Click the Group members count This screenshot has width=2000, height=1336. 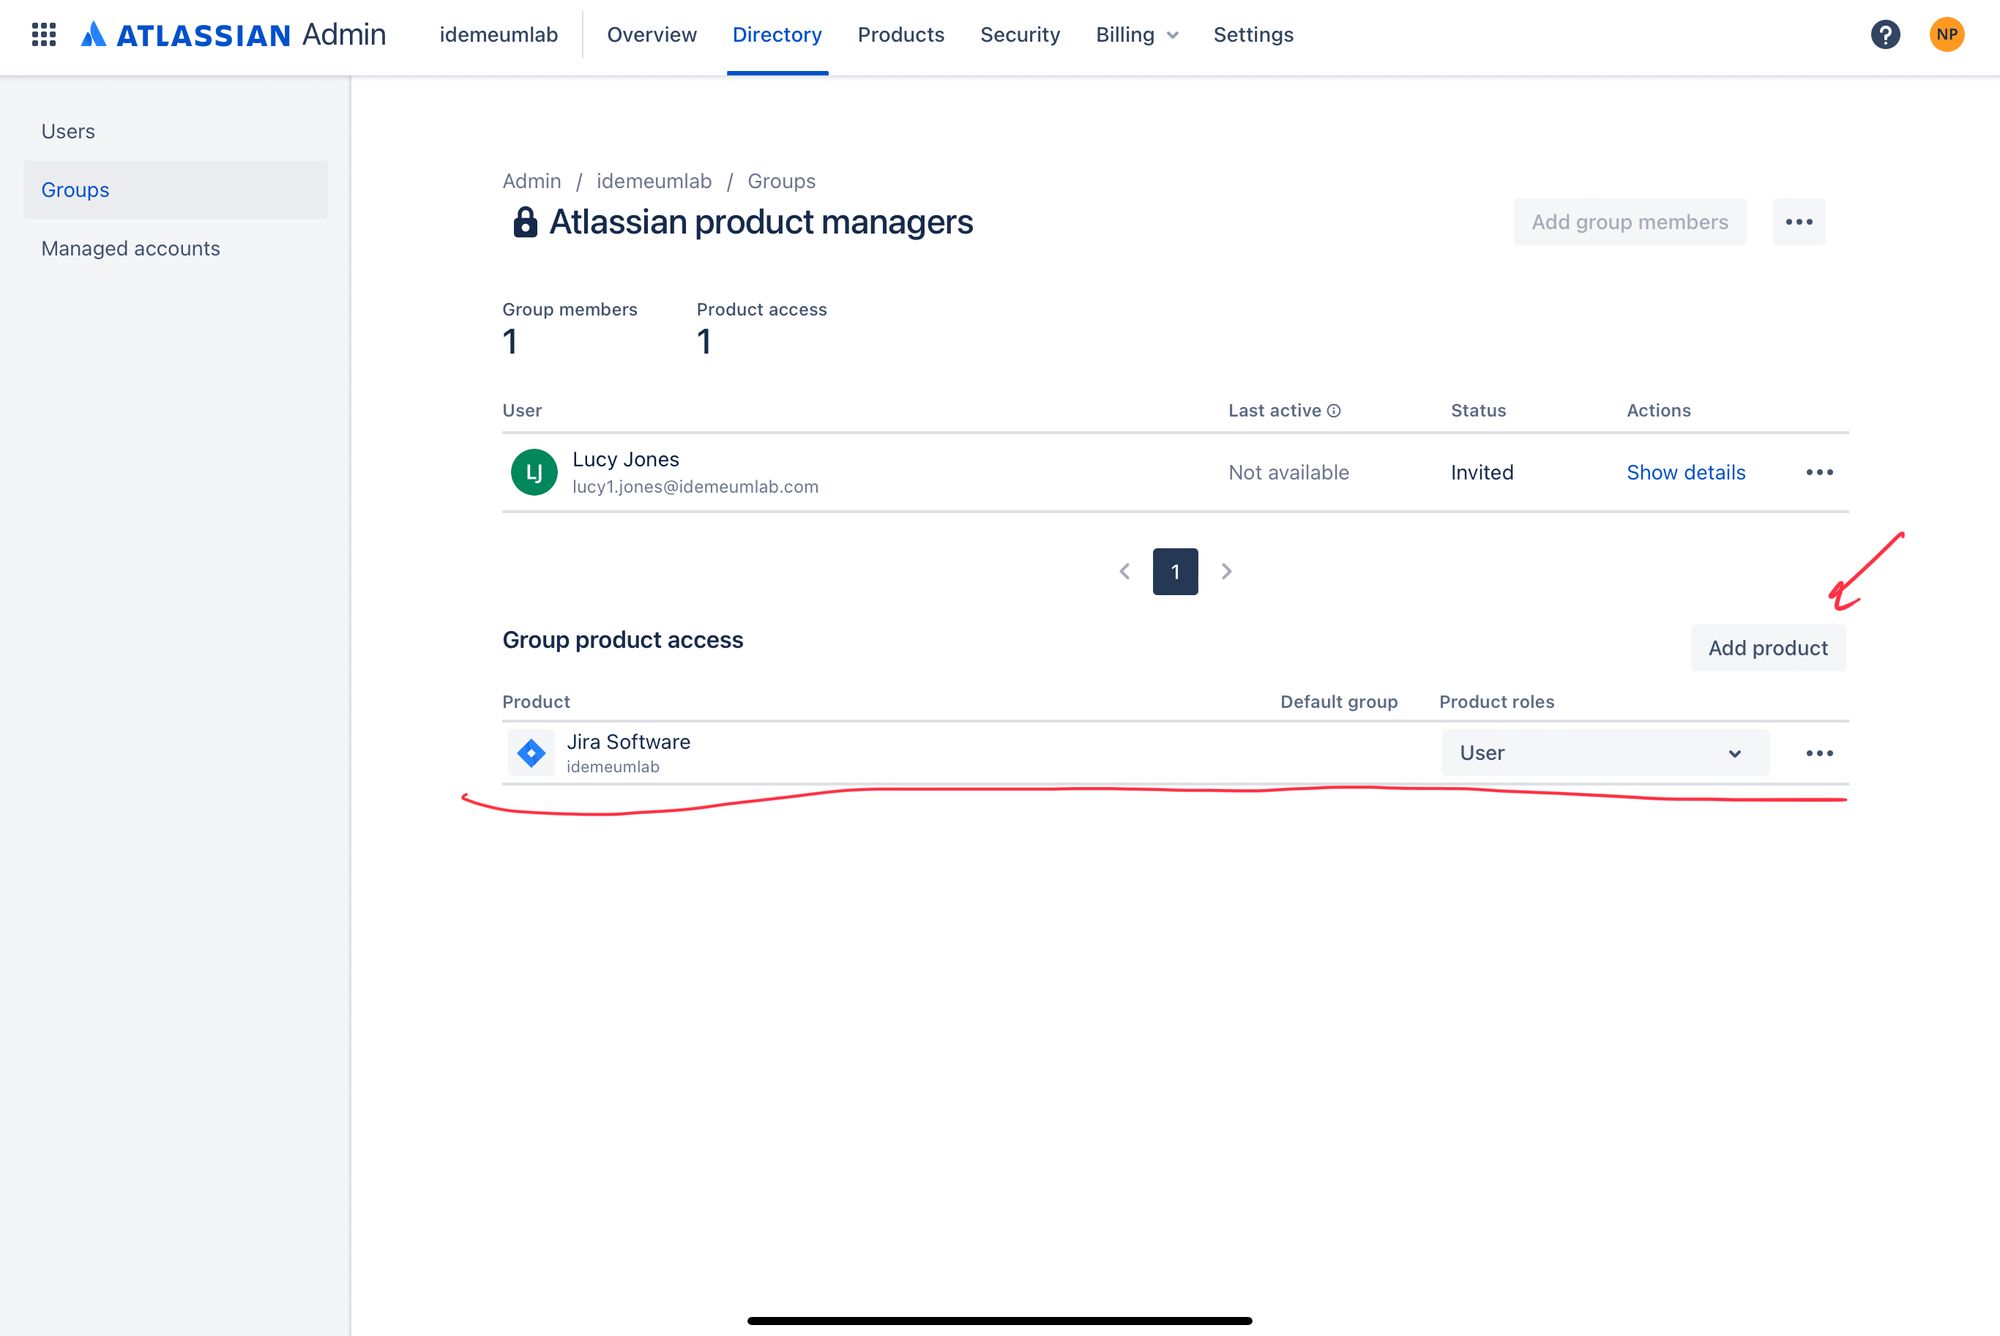(x=510, y=342)
